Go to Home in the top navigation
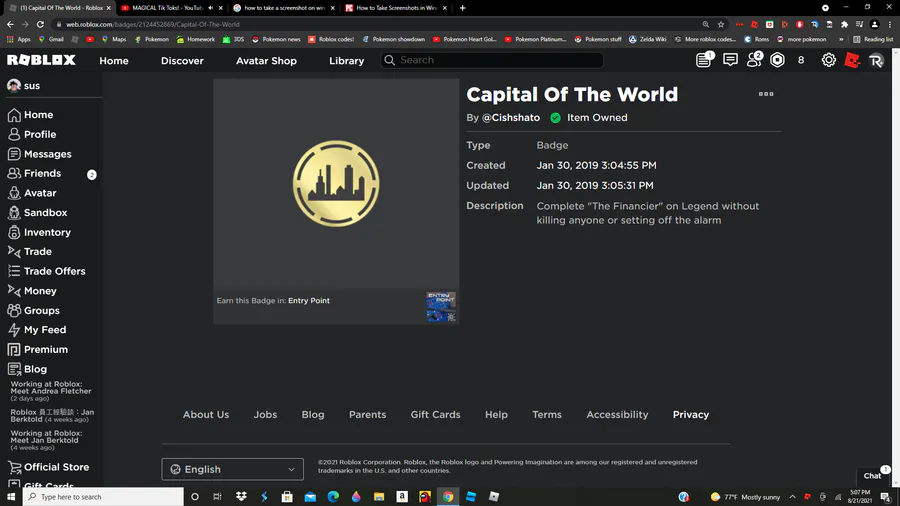Screen dimensions: 900x506 tap(114, 60)
